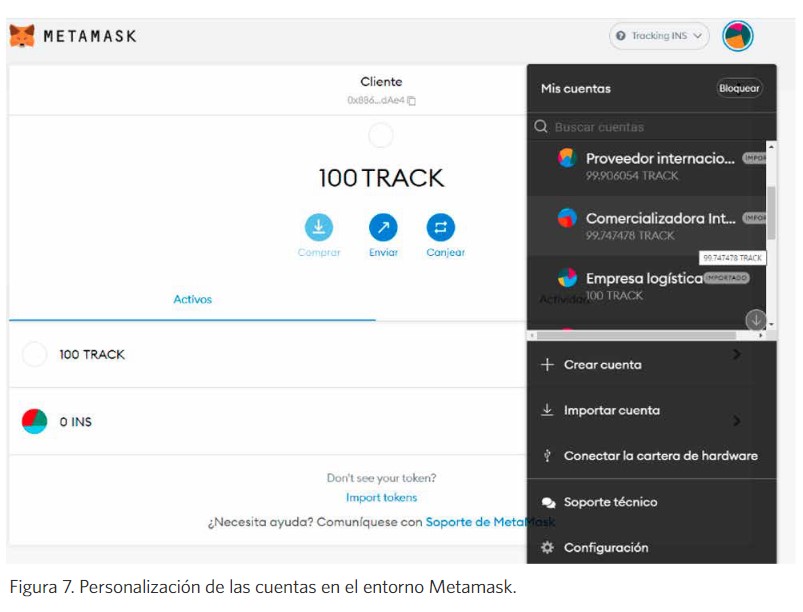This screenshot has height=612, width=803.
Task: Open Configuración menu item
Action: point(651,547)
